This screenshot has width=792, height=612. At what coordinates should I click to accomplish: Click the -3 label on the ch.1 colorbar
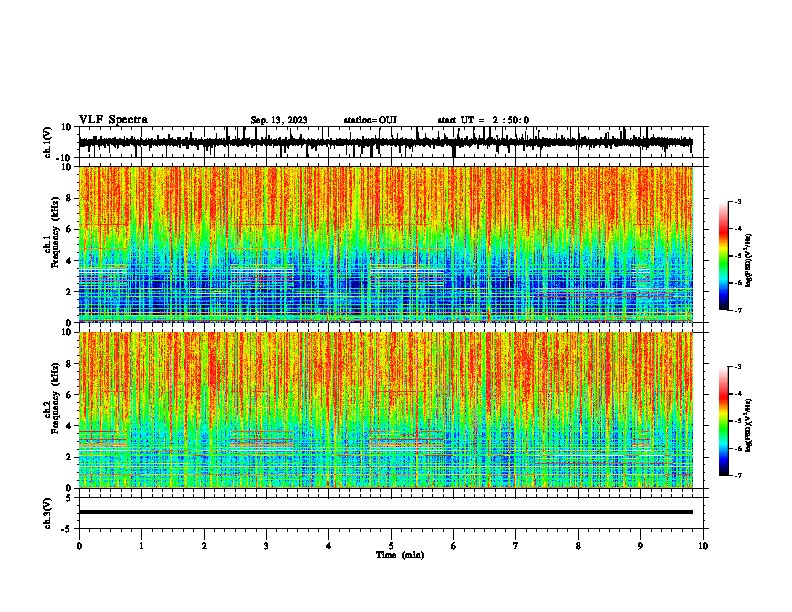click(x=737, y=201)
